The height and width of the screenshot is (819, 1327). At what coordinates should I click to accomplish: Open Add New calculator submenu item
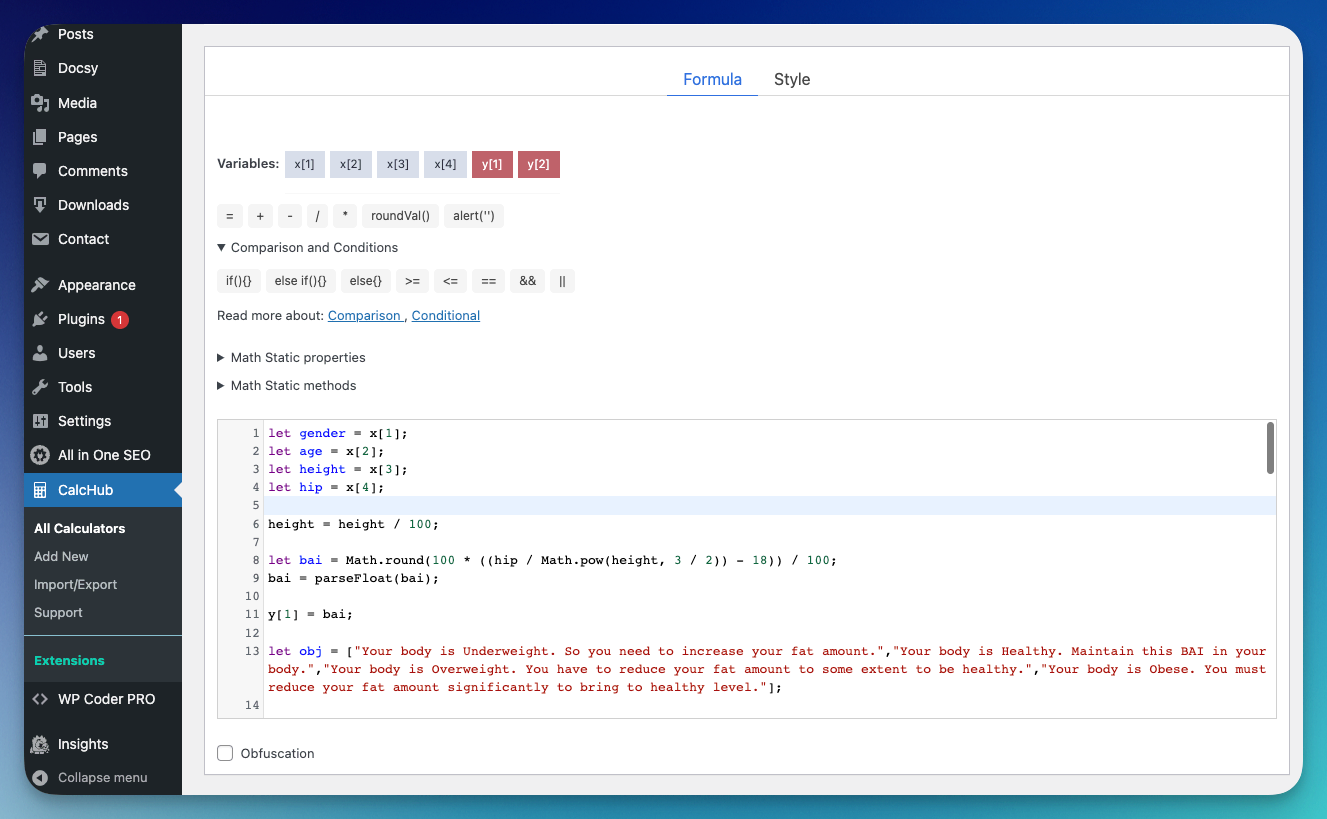coord(61,556)
